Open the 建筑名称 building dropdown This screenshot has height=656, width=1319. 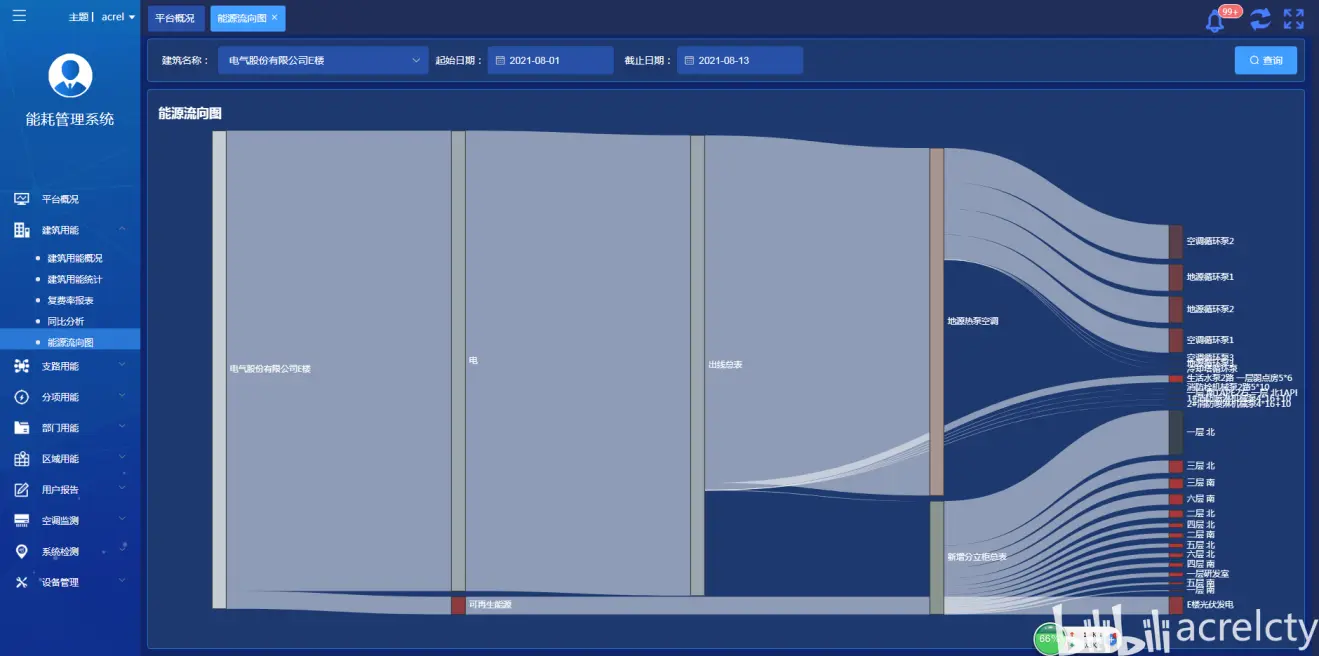[323, 60]
